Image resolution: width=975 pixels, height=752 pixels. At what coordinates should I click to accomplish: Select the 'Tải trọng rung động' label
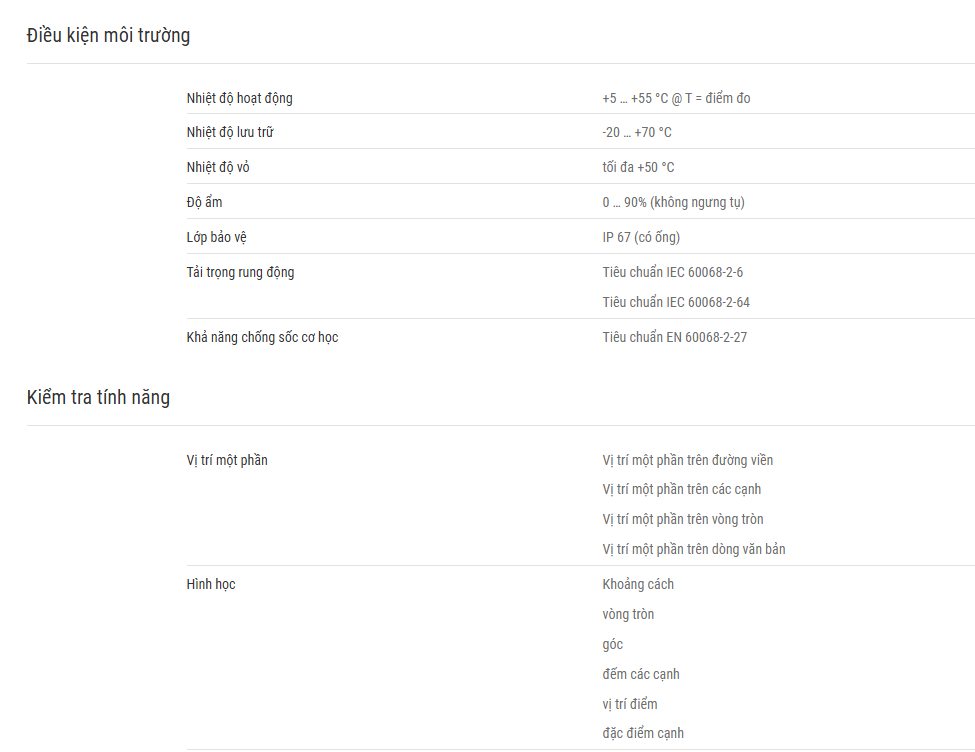(x=240, y=272)
